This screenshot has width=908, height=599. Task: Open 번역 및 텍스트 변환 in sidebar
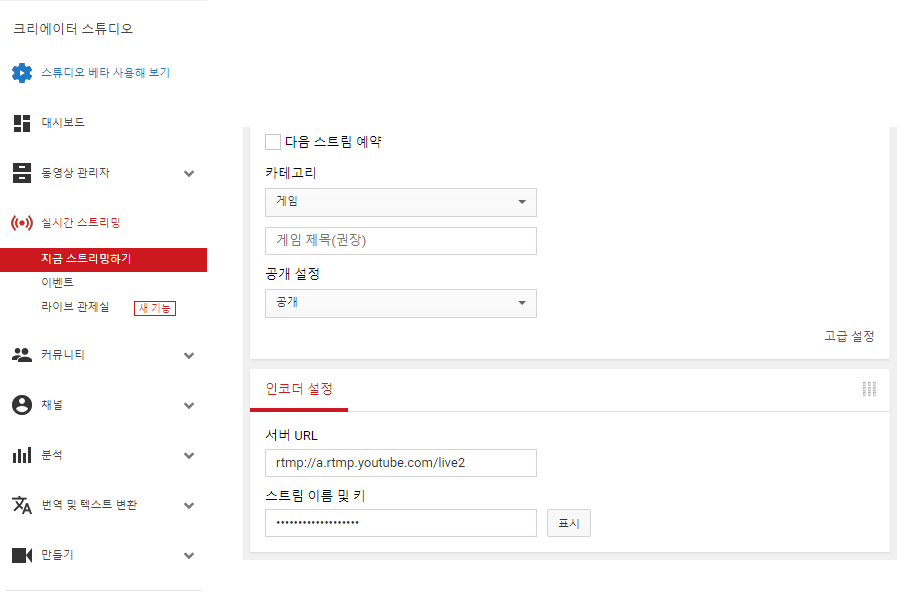(x=89, y=505)
